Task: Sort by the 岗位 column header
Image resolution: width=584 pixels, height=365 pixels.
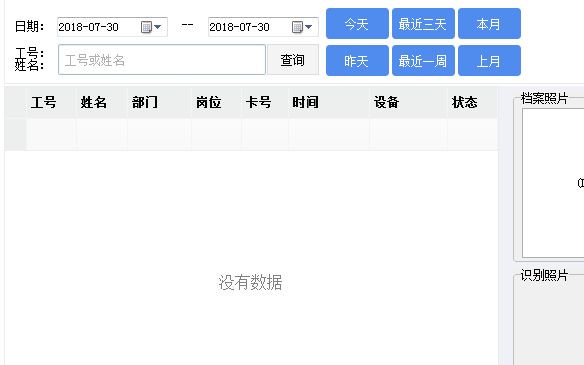Action: pyautogui.click(x=217, y=102)
